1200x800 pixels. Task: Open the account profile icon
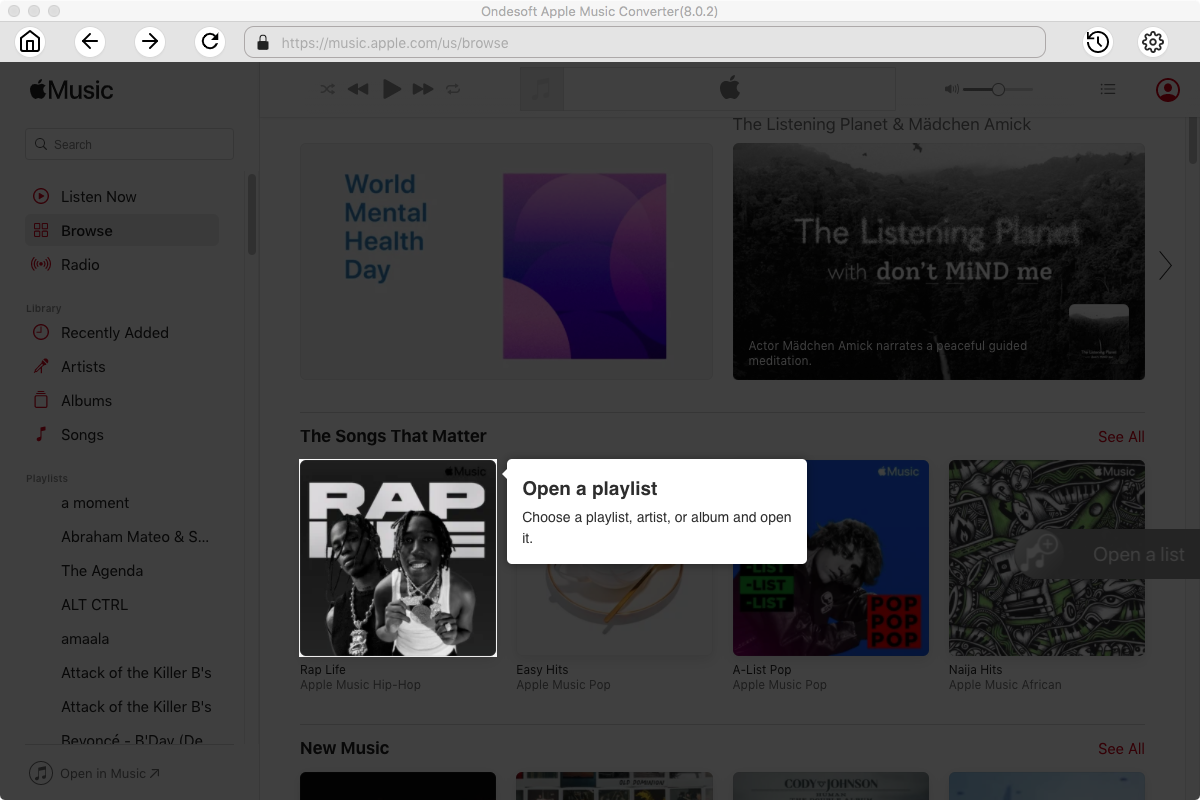click(1167, 90)
